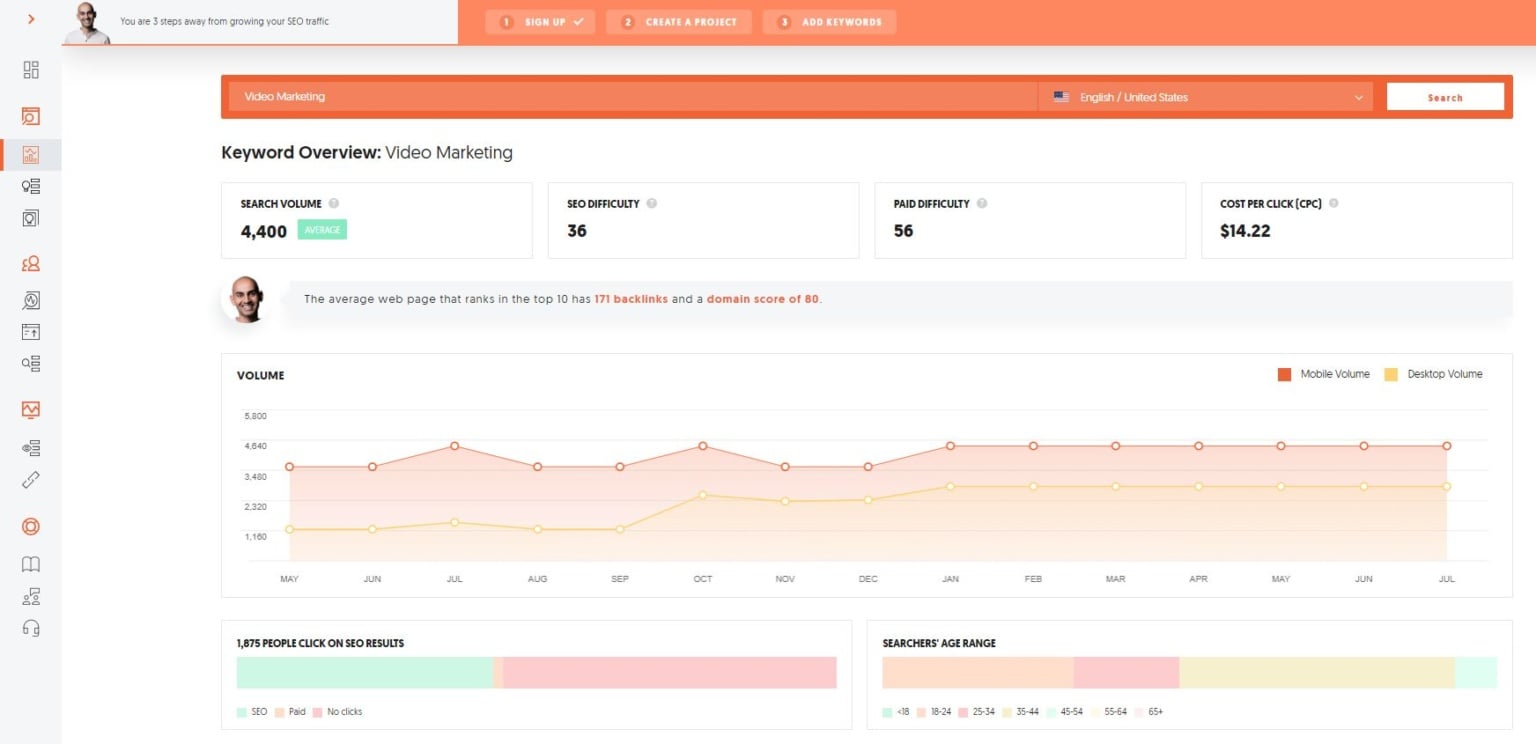Image resolution: width=1536 pixels, height=744 pixels.
Task: Toggle the Desktop Volume legend series
Action: (x=1434, y=374)
